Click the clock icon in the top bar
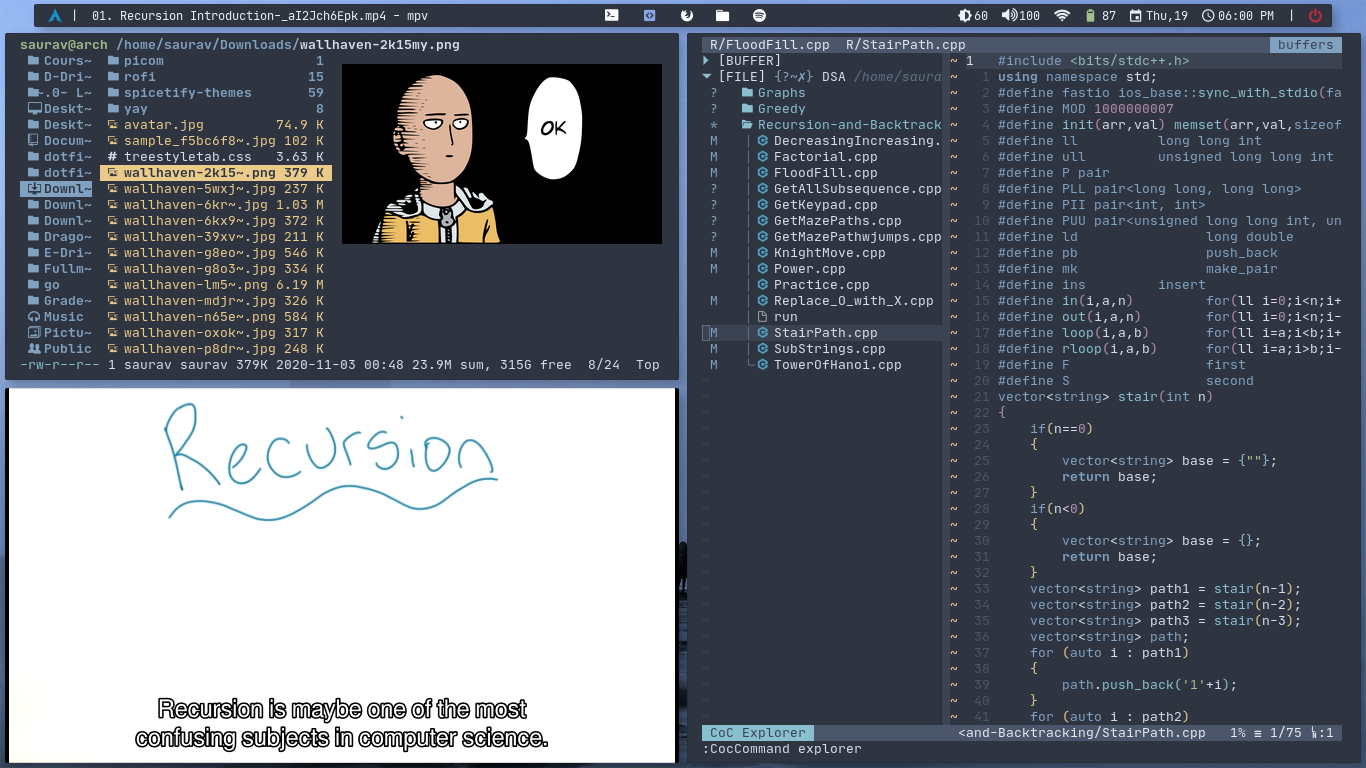The image size is (1366, 768). (1208, 16)
